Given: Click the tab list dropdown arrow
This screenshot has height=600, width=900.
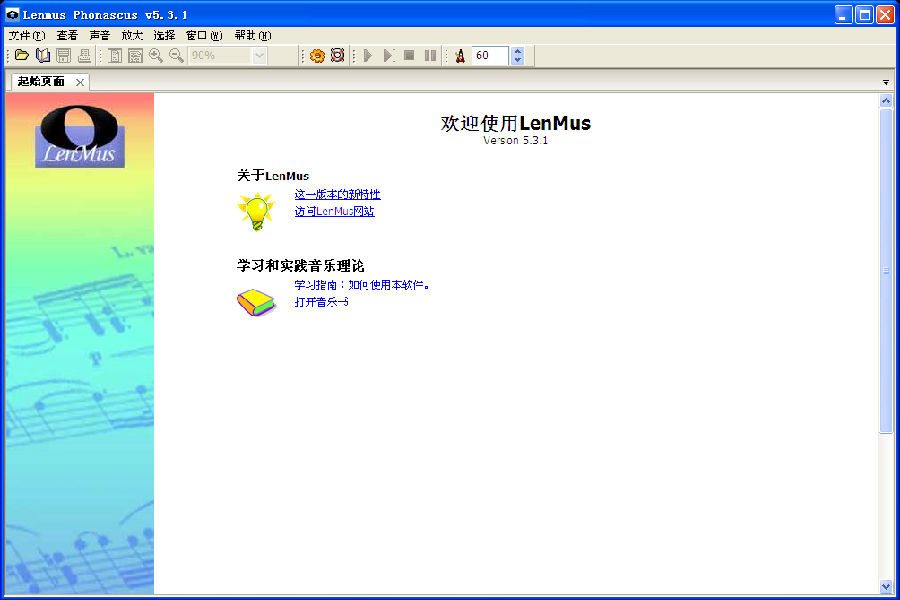Looking at the screenshot, I should 886,82.
